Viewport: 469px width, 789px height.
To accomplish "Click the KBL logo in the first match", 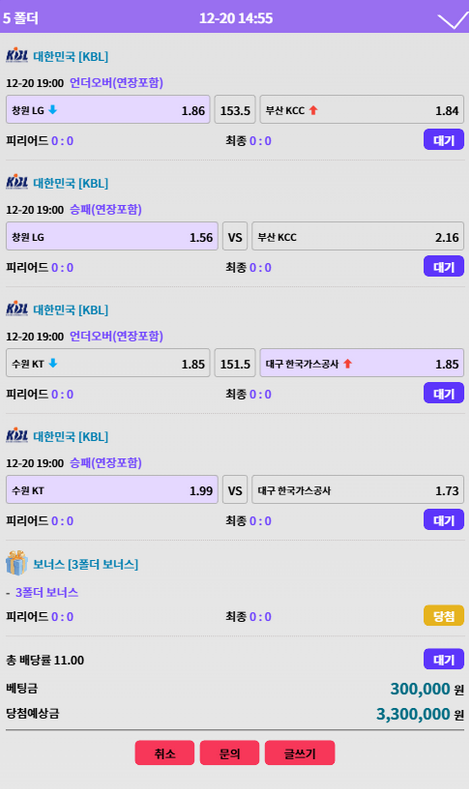I will coord(17,55).
